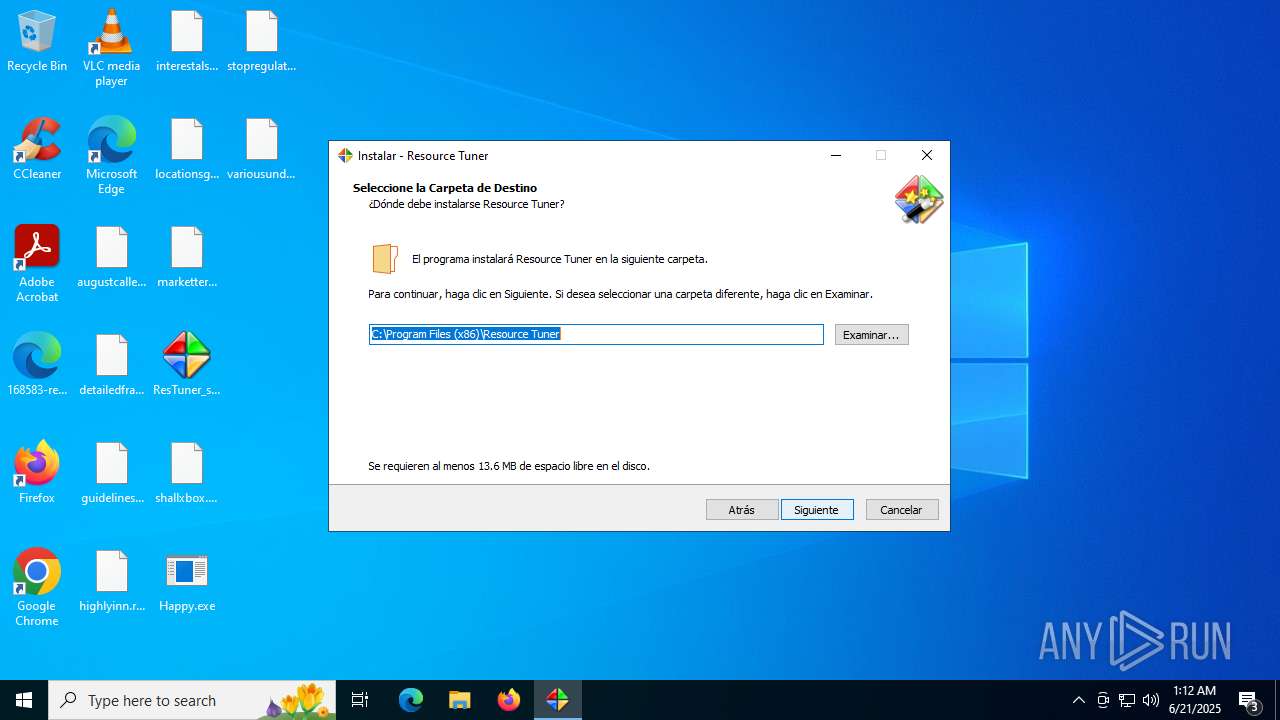The image size is (1280, 720).
Task: Close the Resource Tuner installer window
Action: (x=927, y=155)
